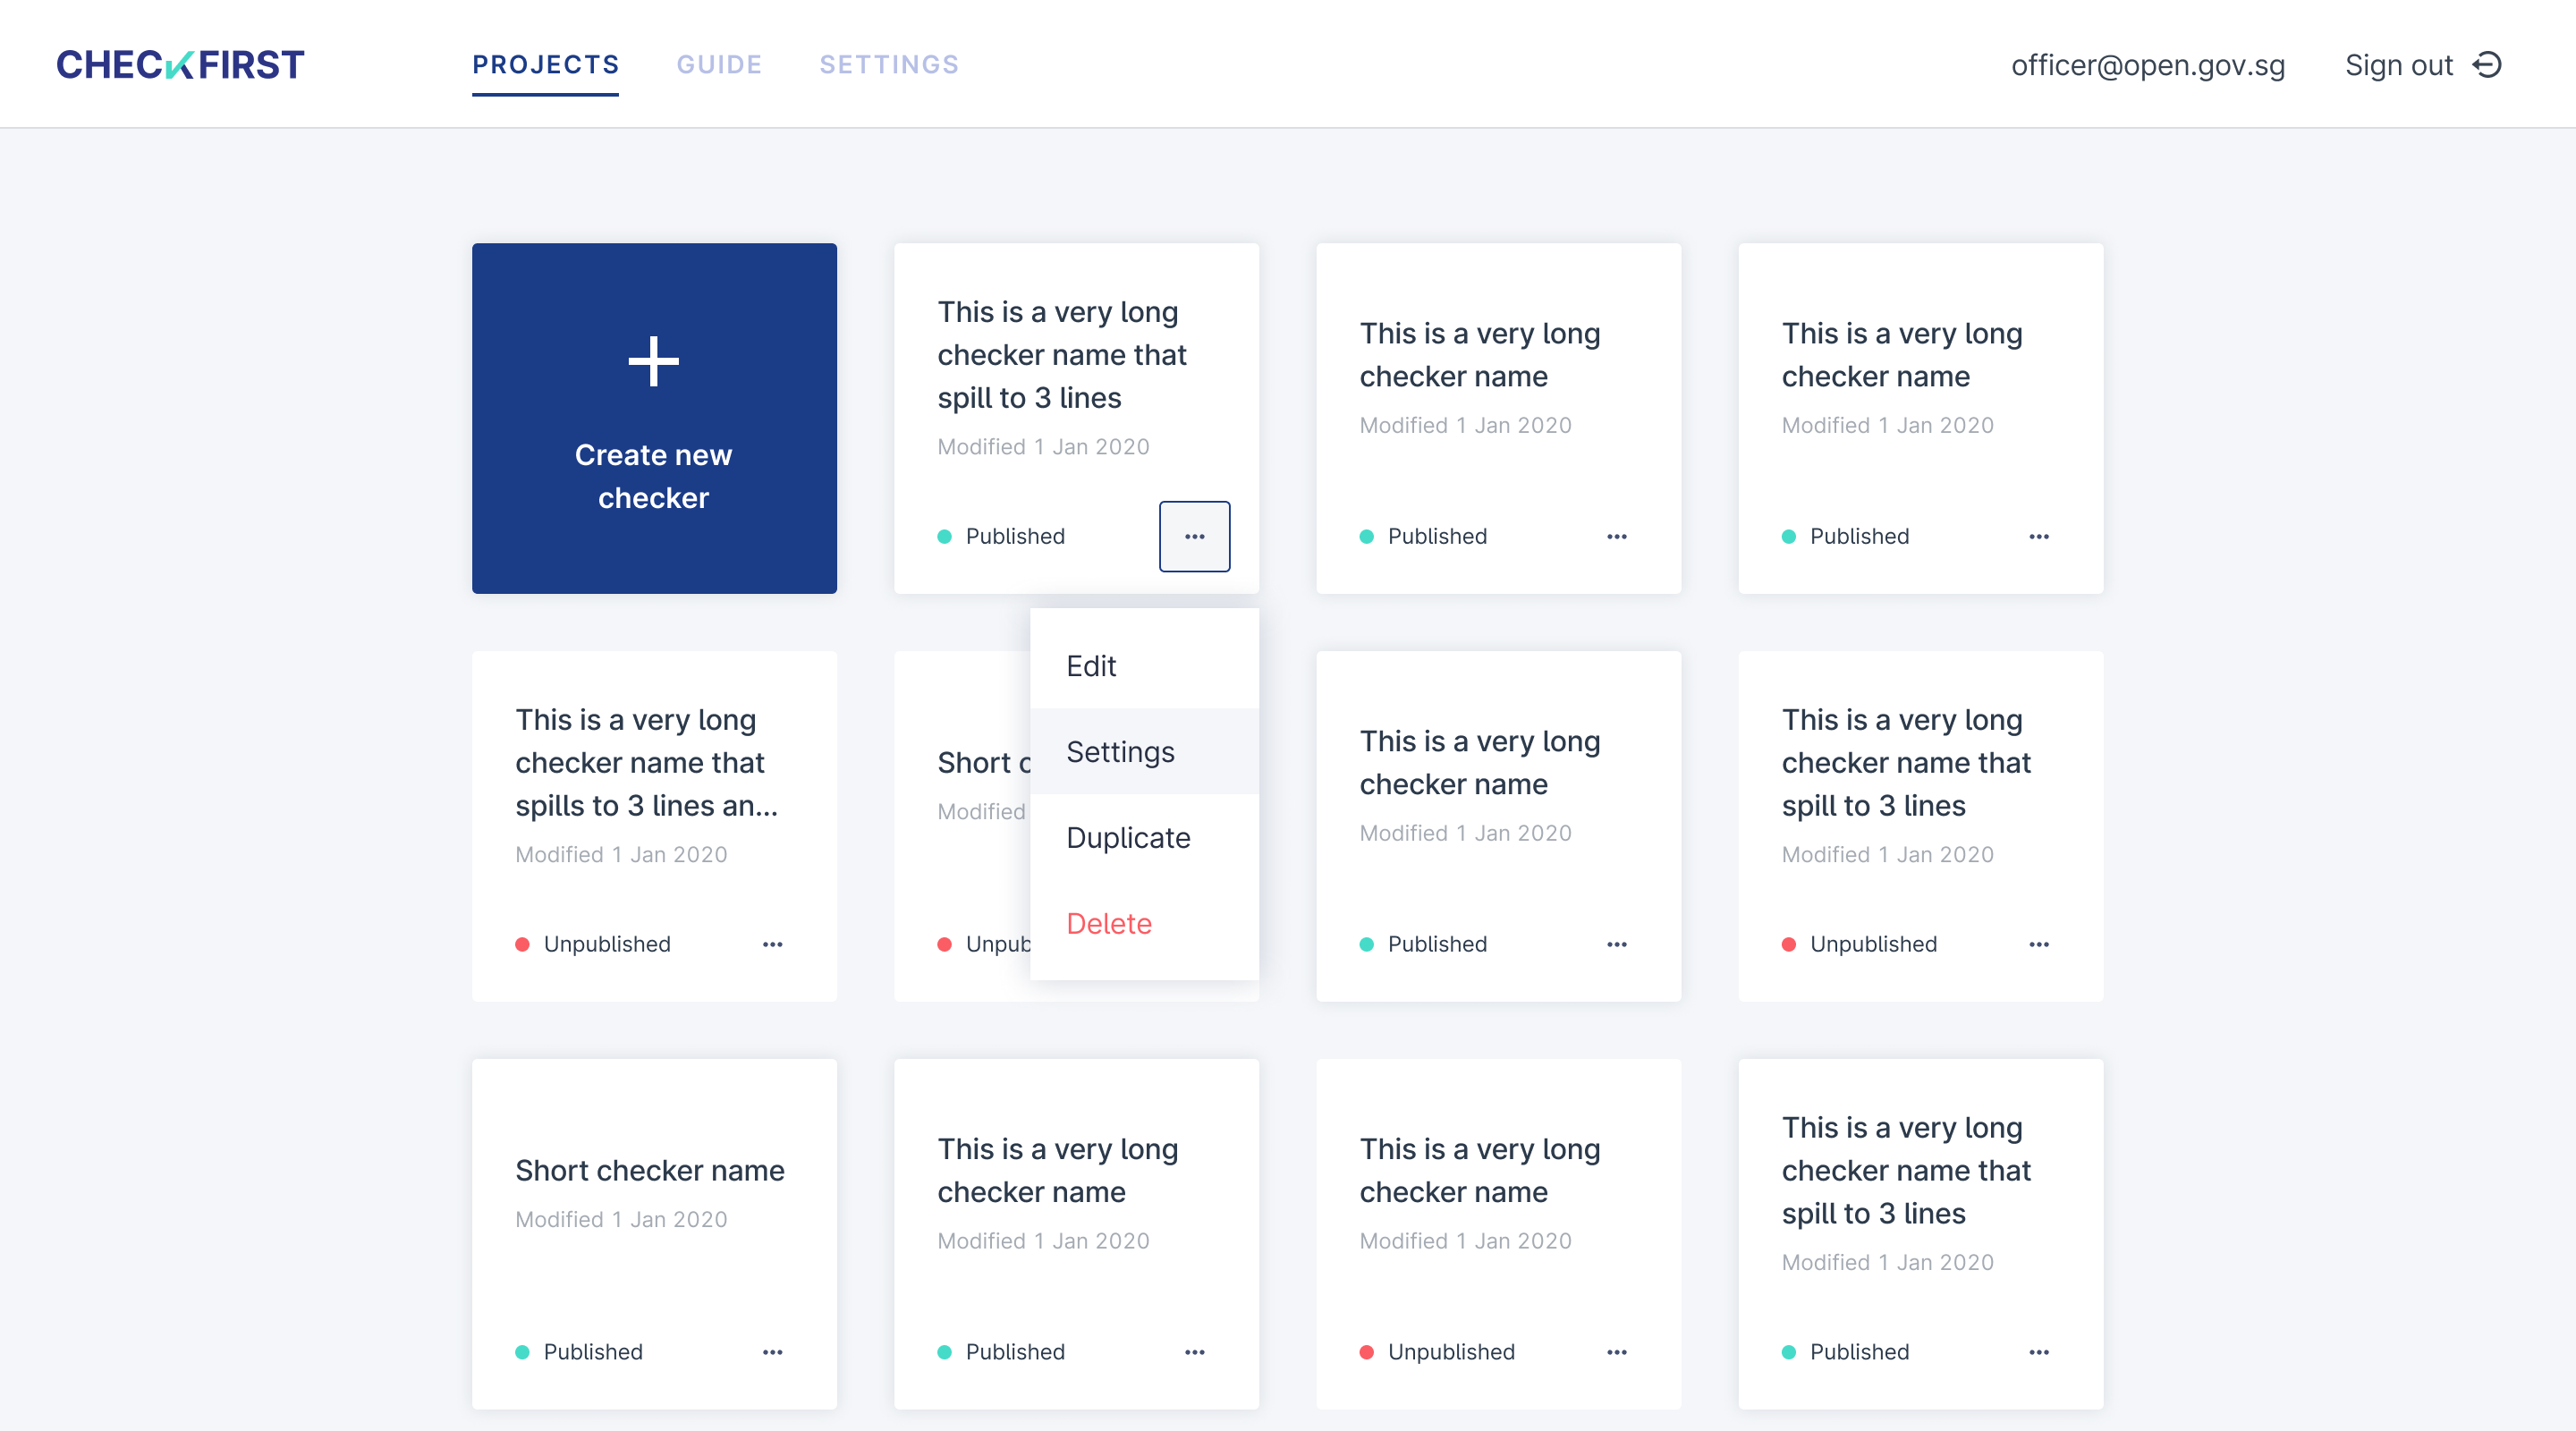Open the highlighted ellipsis menu on the second card
Viewport: 2576px width, 1431px height.
[x=1195, y=536]
